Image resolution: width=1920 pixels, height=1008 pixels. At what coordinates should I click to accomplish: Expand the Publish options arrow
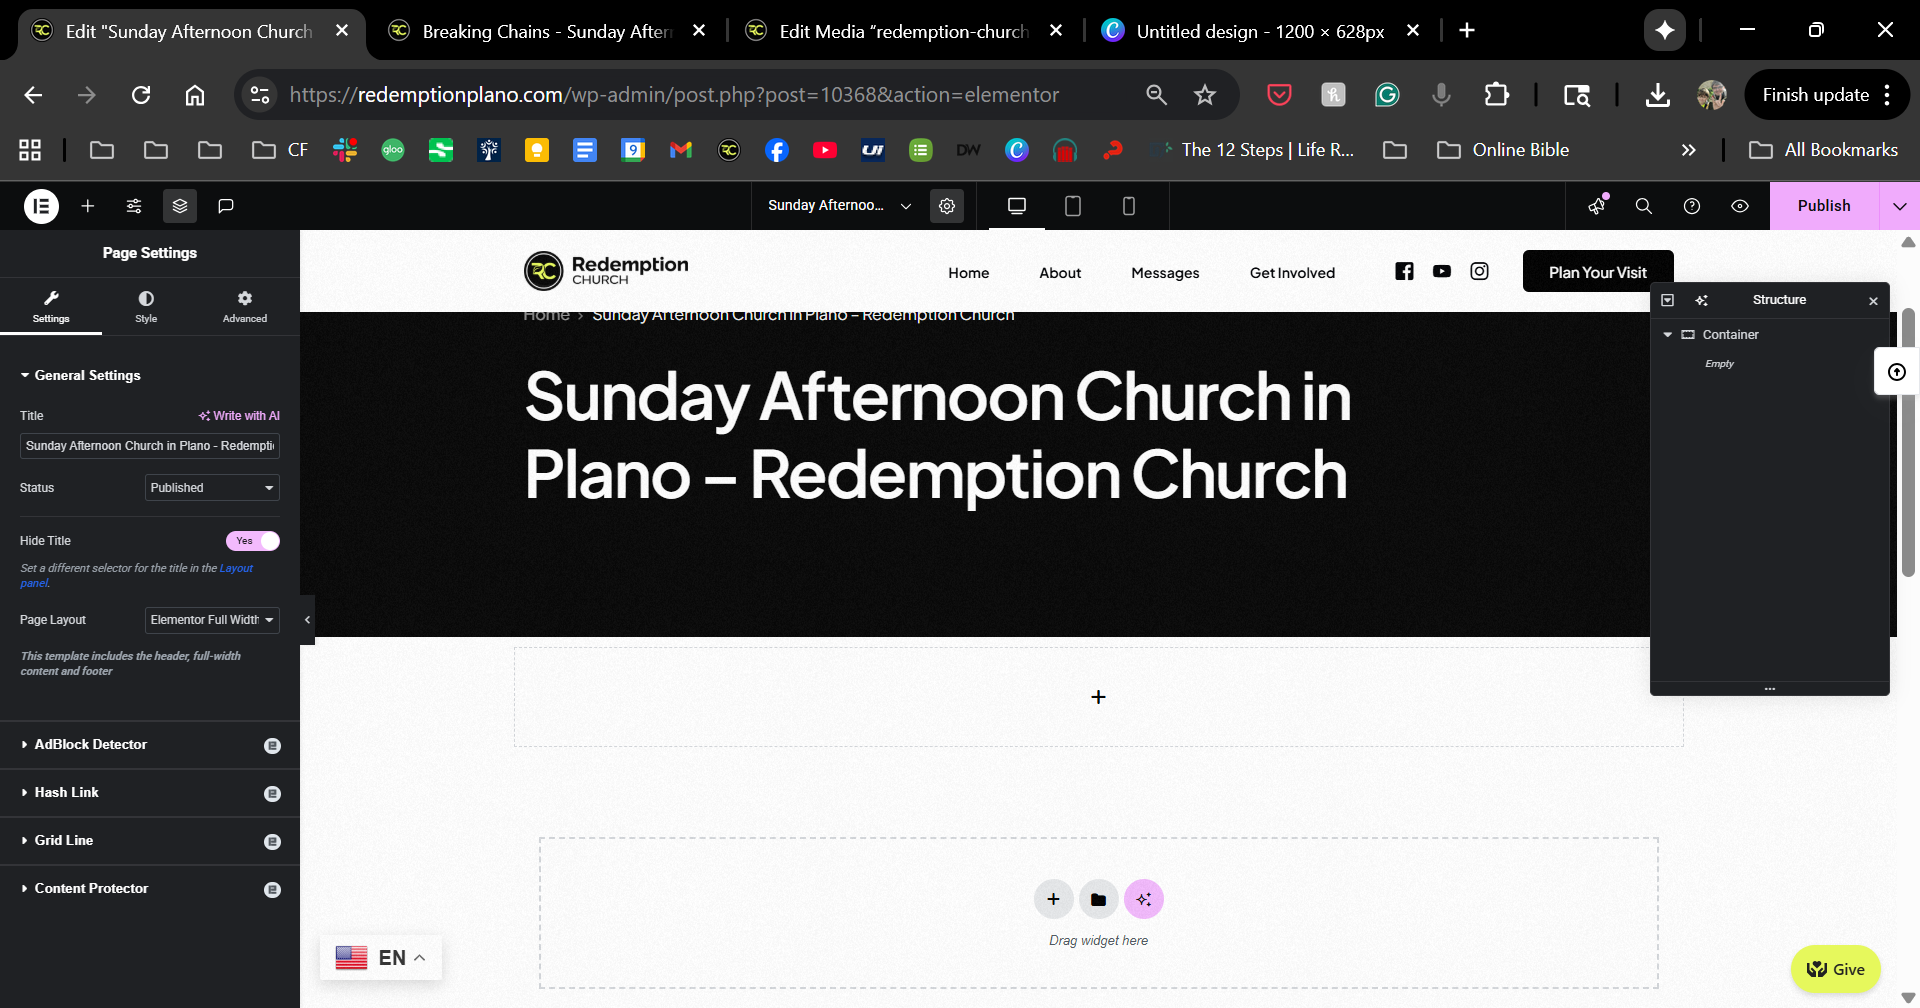coord(1899,206)
